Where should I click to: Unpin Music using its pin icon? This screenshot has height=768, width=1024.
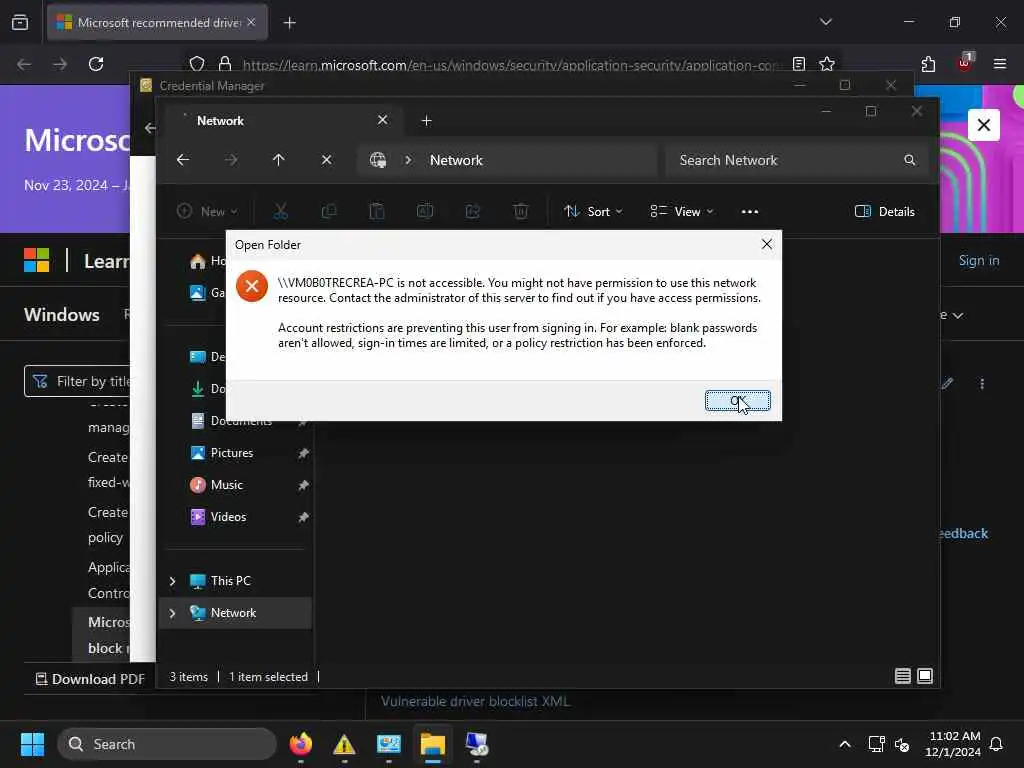tap(303, 485)
